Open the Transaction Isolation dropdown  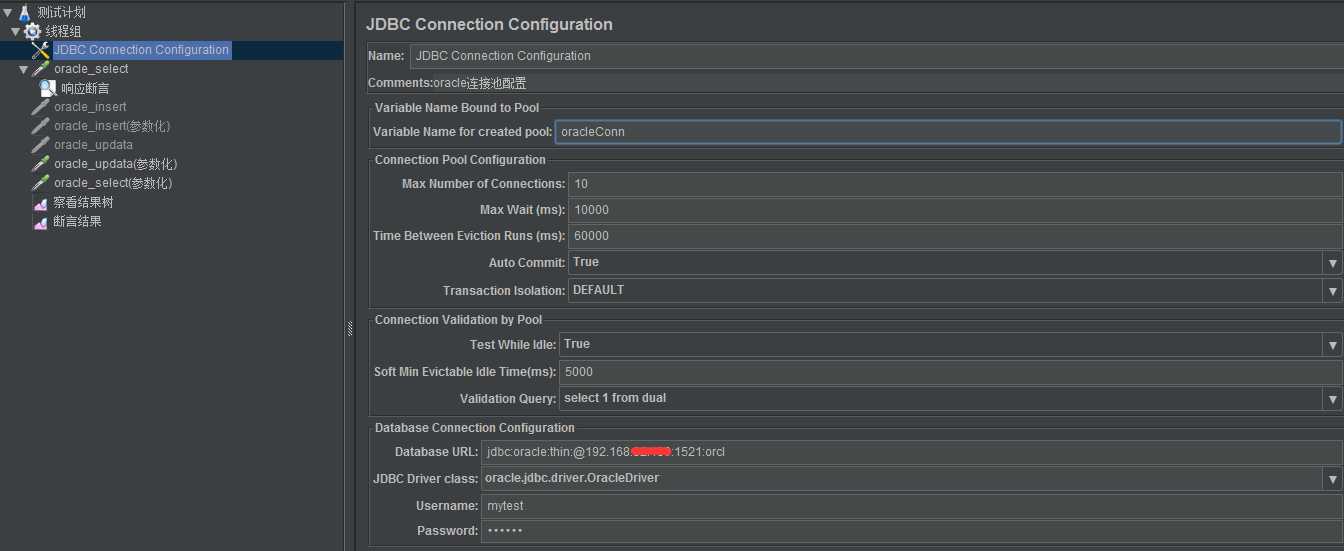tap(1332, 291)
